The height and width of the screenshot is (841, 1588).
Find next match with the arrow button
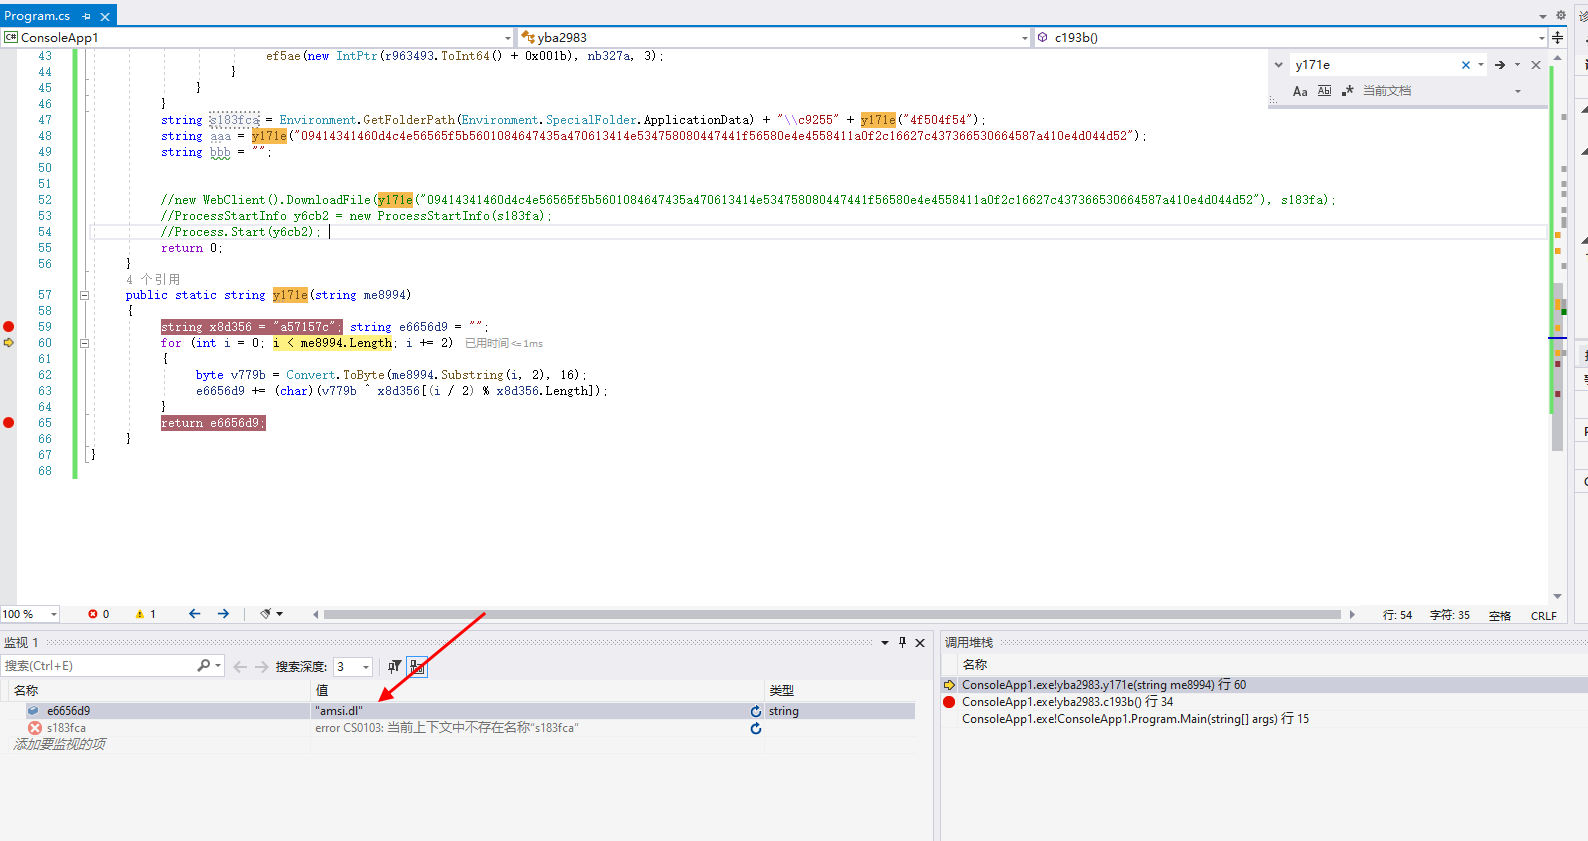(1500, 65)
